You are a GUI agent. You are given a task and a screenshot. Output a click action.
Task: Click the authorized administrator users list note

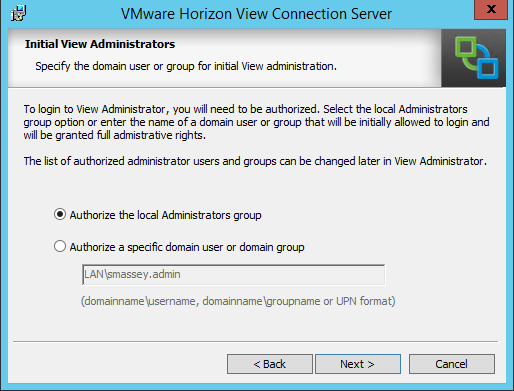(255, 161)
